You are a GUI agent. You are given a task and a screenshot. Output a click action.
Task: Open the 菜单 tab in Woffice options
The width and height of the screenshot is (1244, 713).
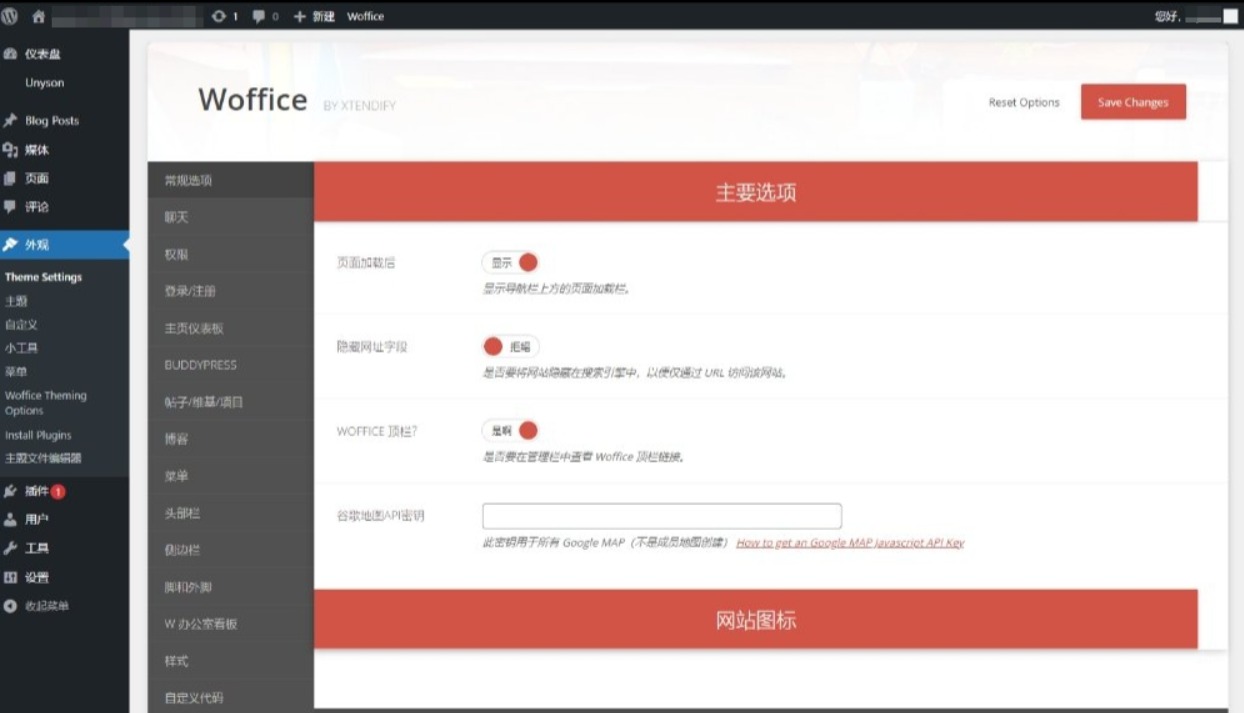pyautogui.click(x=231, y=476)
